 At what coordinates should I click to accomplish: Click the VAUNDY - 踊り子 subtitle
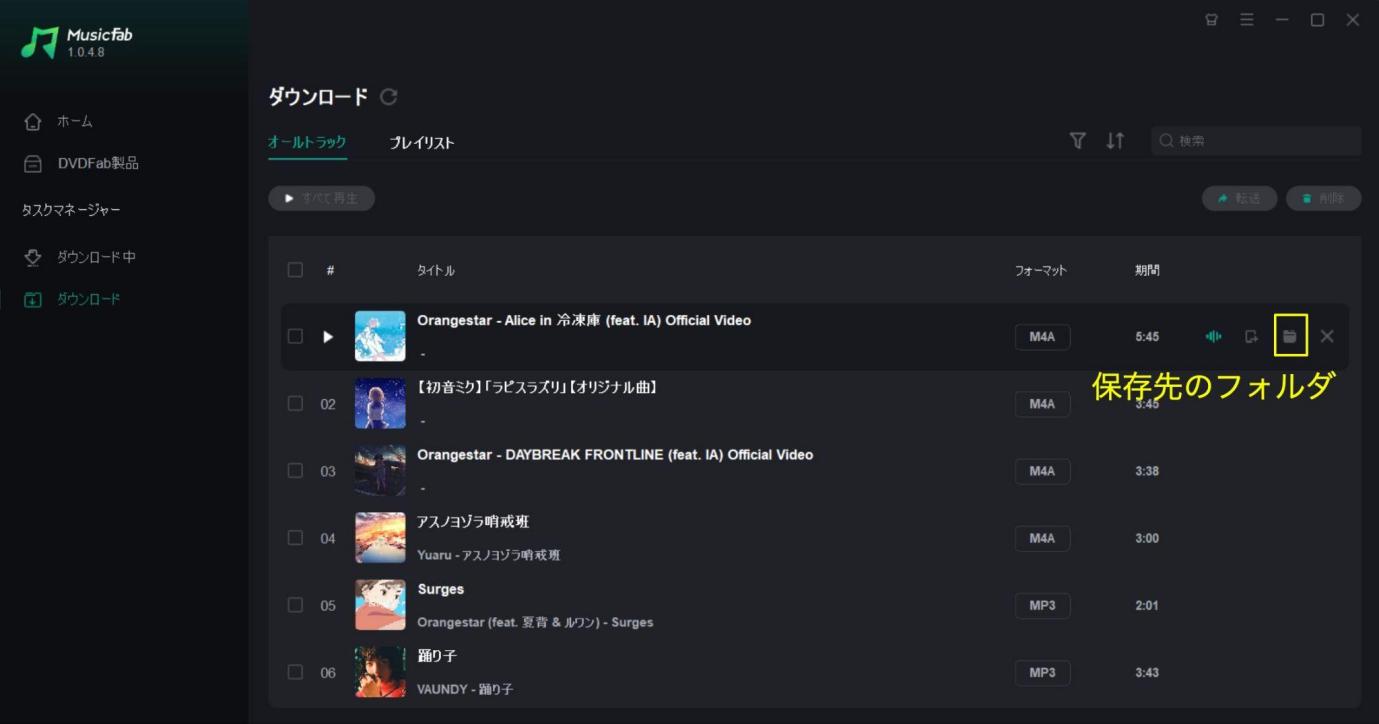pos(465,689)
